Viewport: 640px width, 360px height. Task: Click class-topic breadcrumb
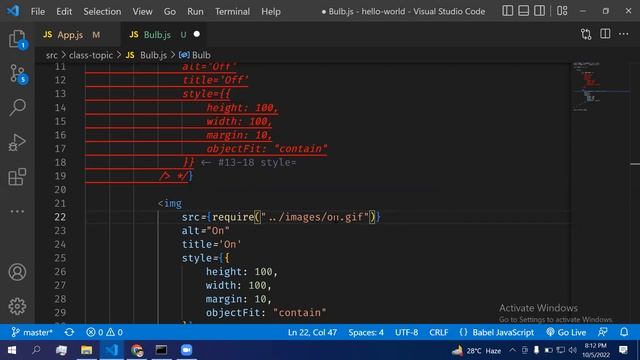[x=91, y=55]
